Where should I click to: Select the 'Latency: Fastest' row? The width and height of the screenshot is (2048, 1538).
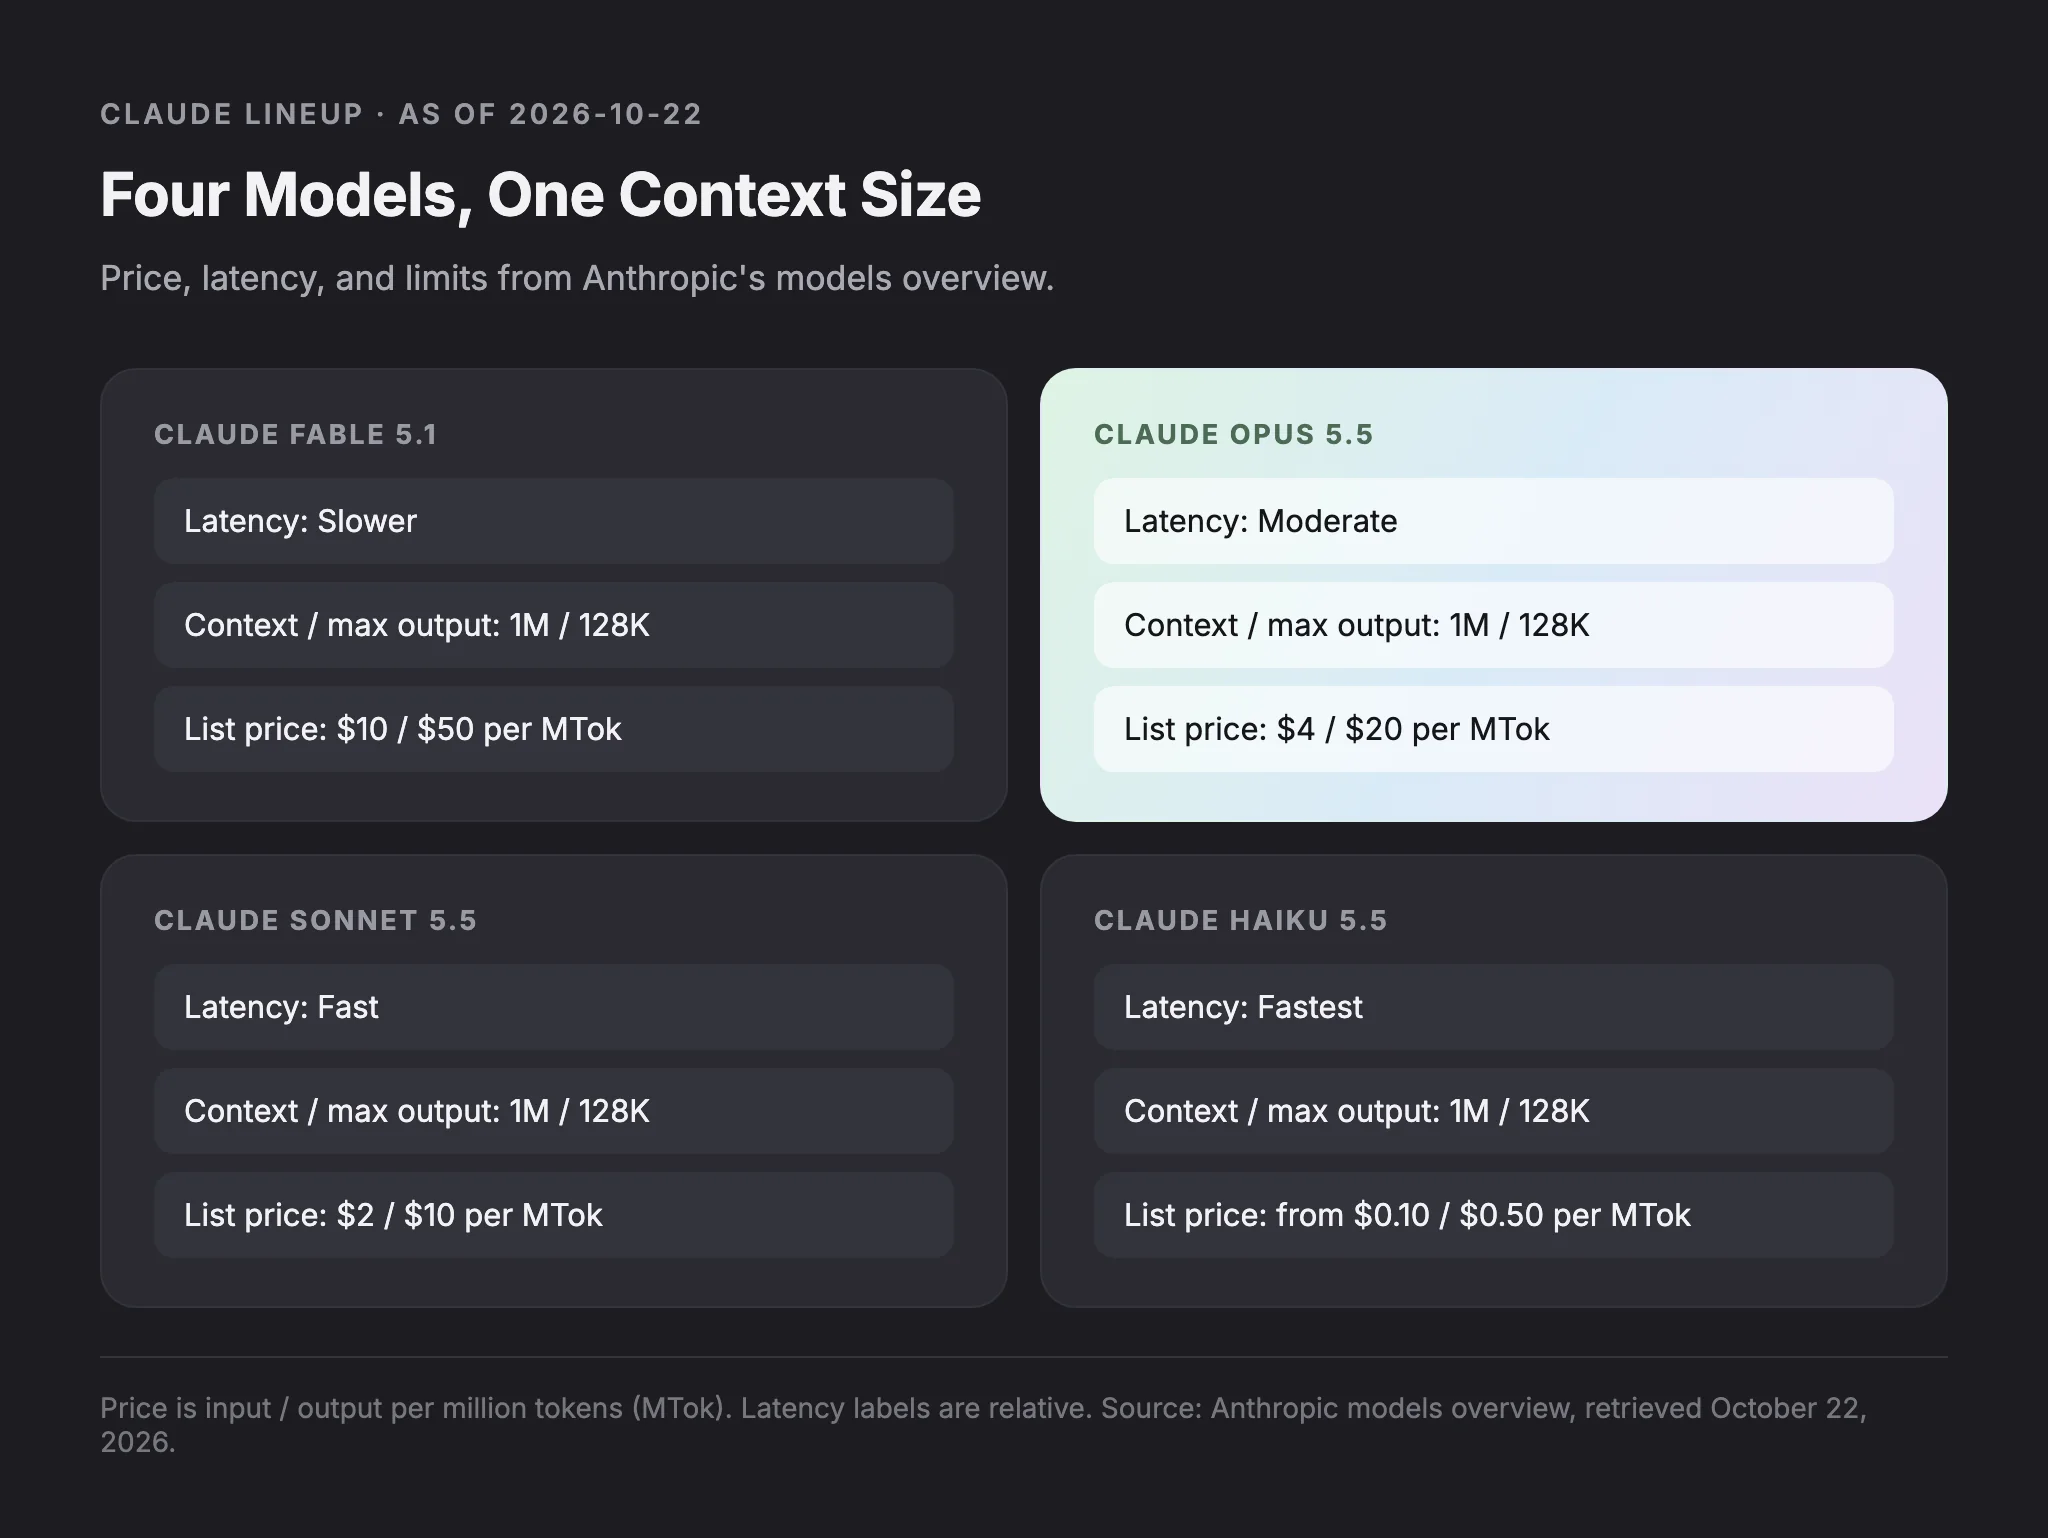[x=1493, y=1007]
